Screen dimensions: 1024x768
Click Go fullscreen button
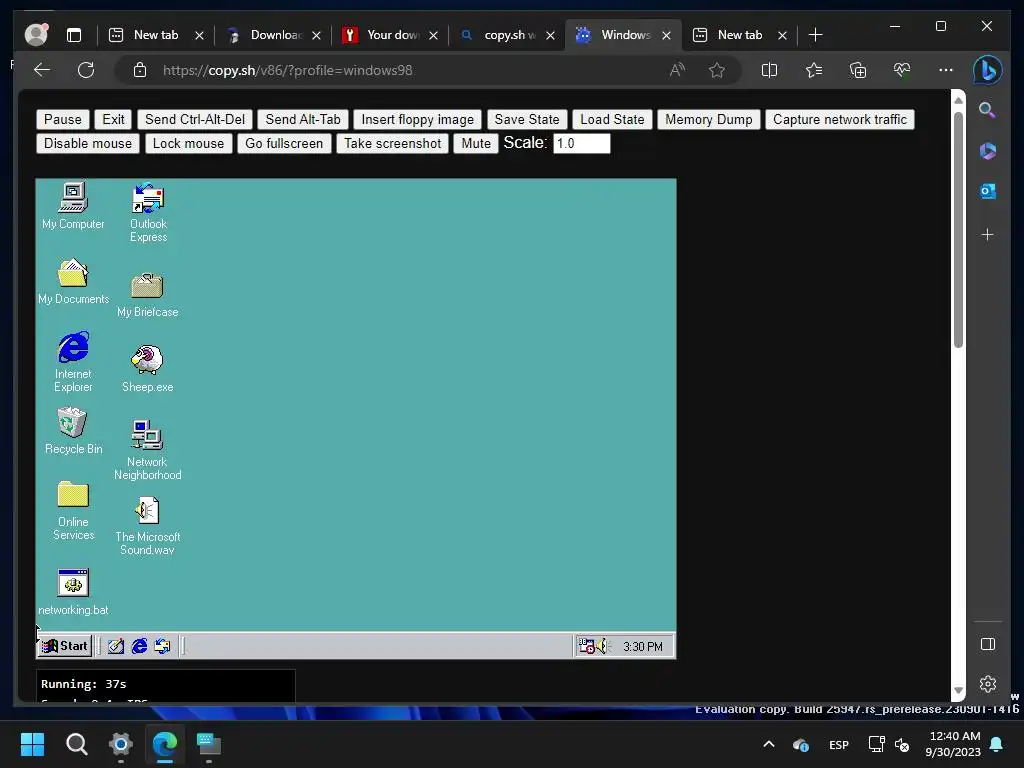point(284,144)
